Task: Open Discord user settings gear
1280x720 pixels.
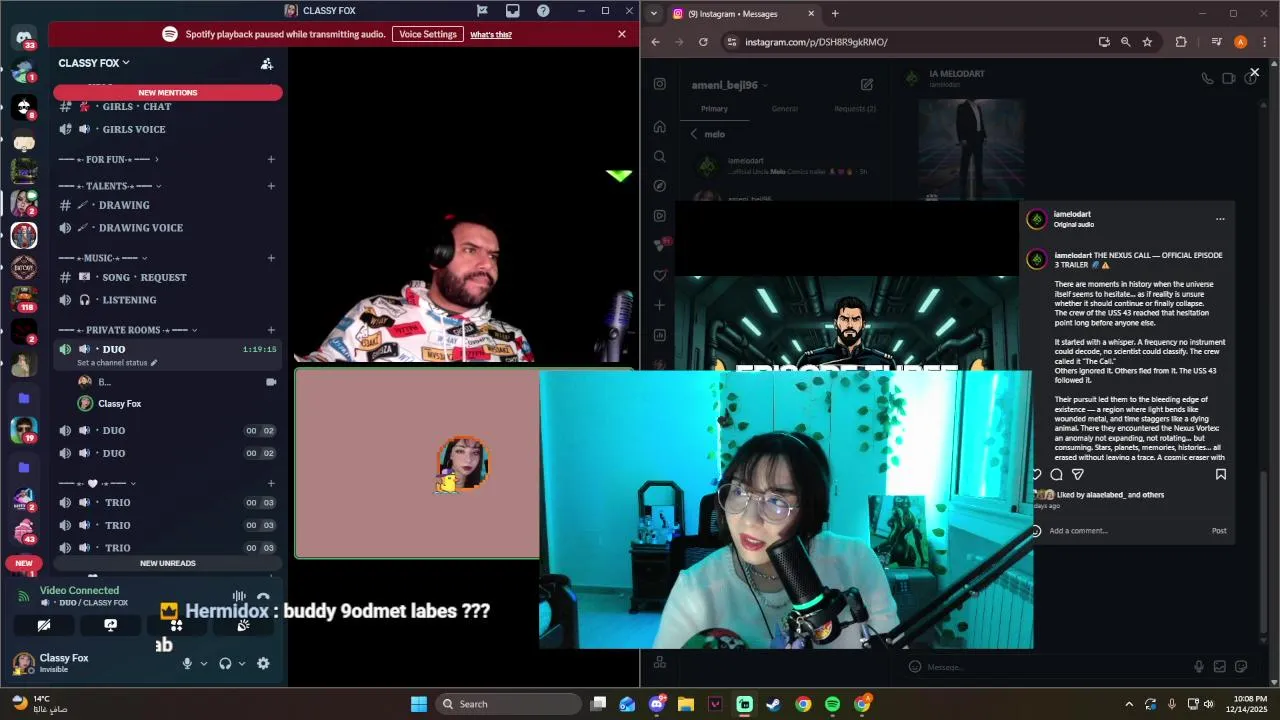Action: pos(263,663)
